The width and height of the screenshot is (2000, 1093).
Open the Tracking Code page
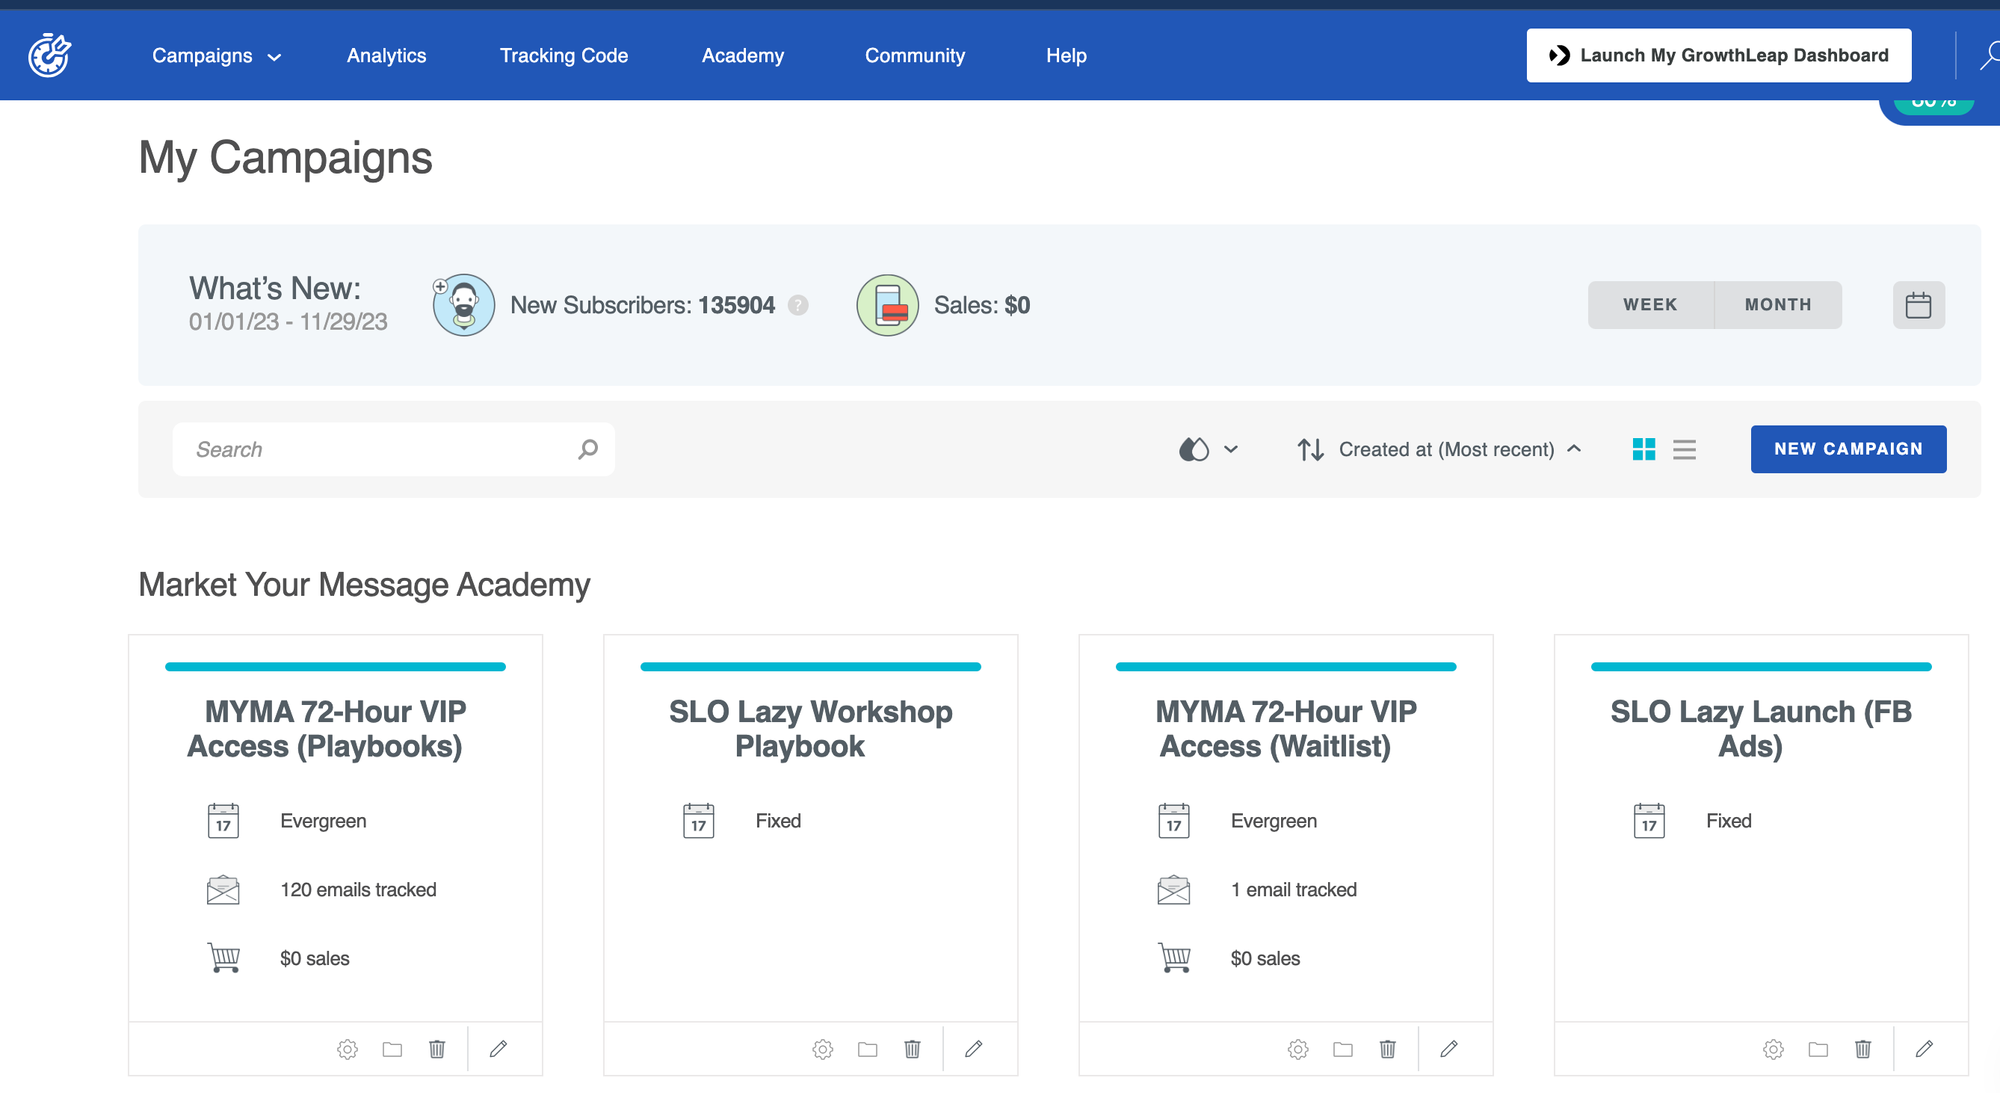tap(564, 56)
